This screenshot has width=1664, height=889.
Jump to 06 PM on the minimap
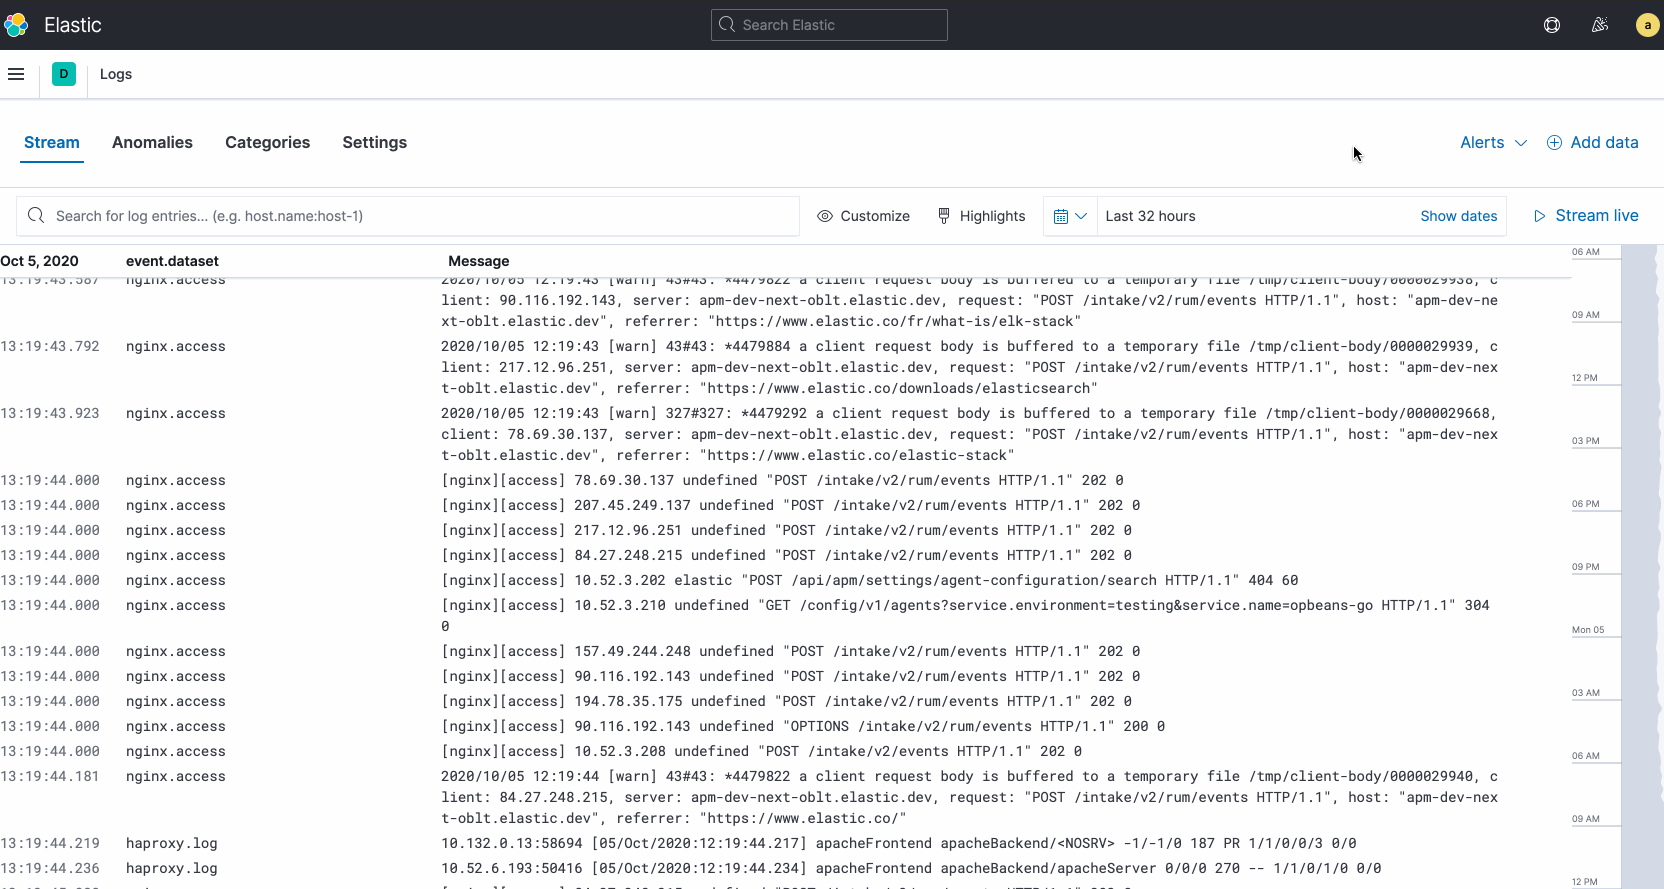(x=1586, y=504)
